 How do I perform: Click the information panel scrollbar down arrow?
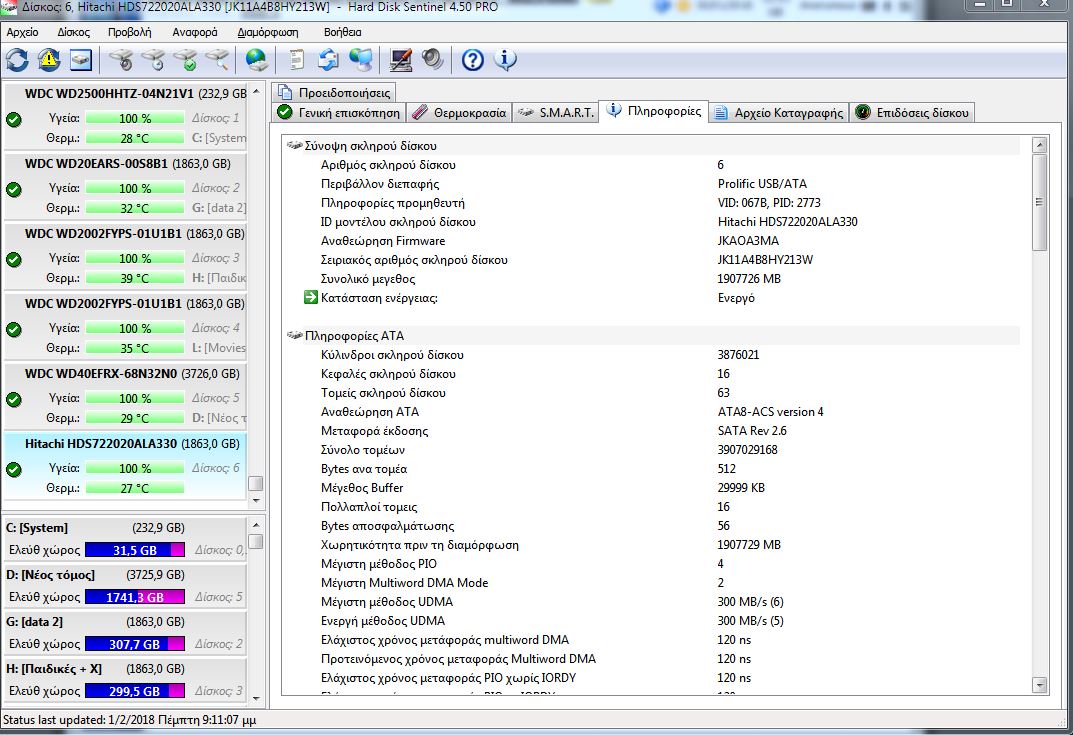pos(1040,685)
